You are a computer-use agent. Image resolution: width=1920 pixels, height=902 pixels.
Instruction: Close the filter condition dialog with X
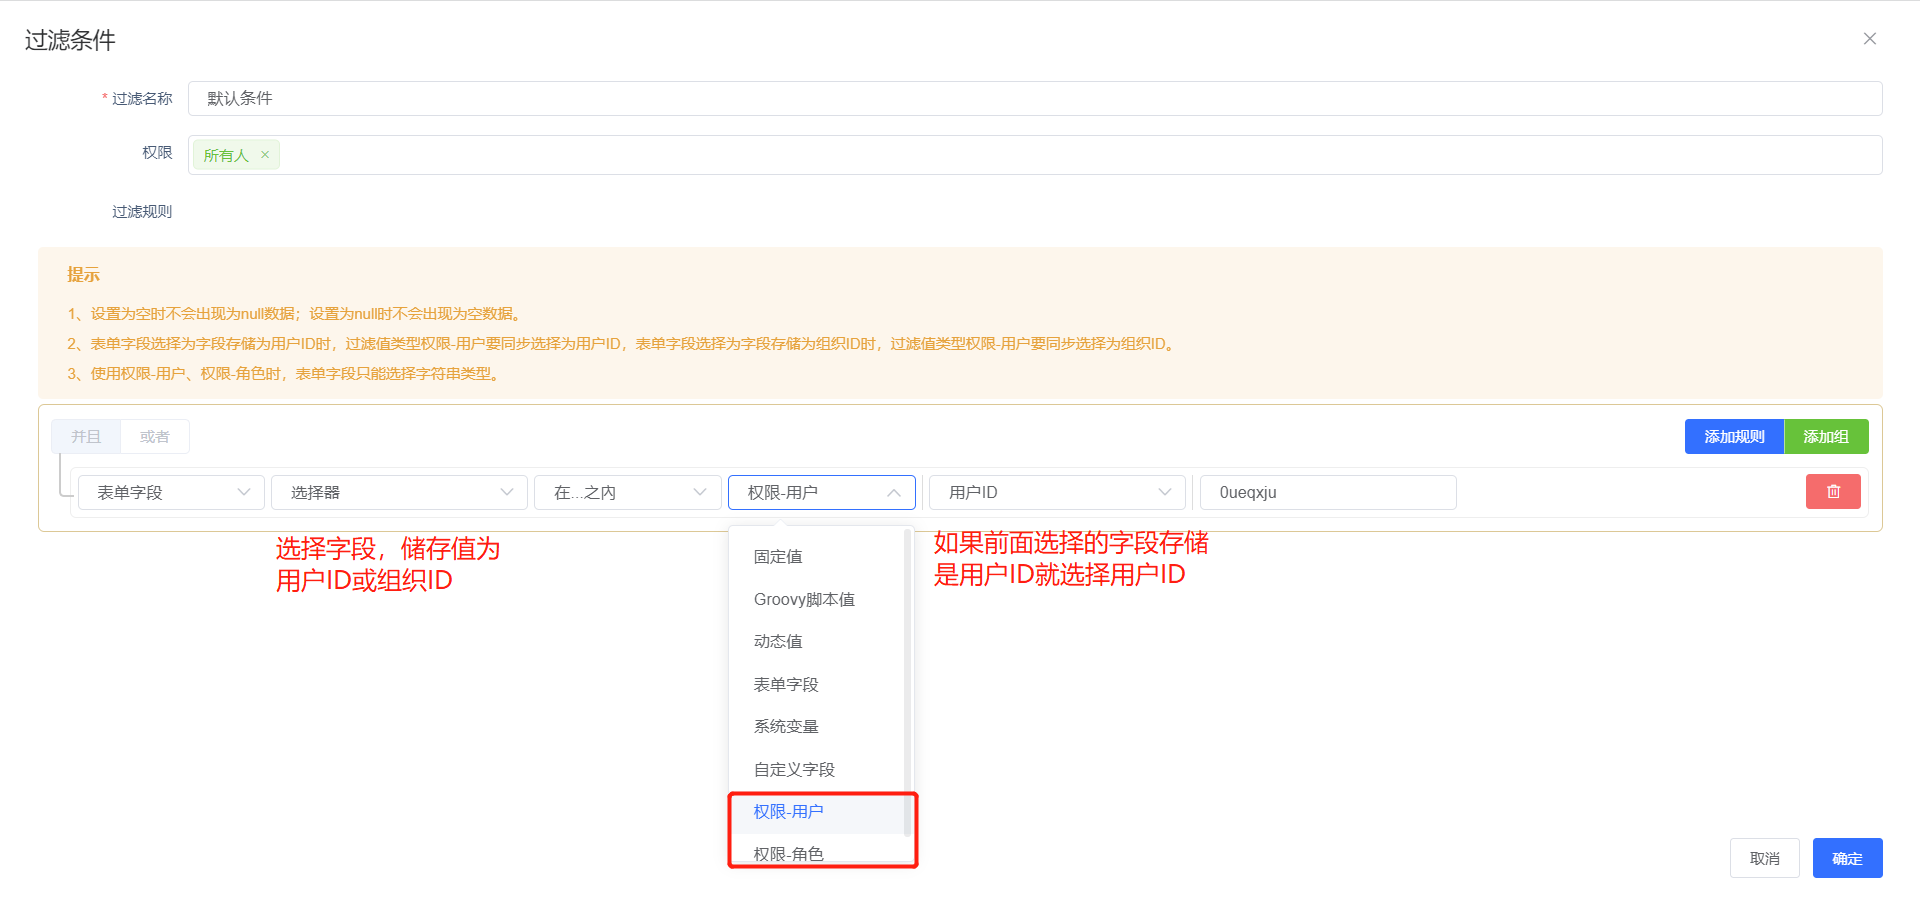click(x=1869, y=39)
